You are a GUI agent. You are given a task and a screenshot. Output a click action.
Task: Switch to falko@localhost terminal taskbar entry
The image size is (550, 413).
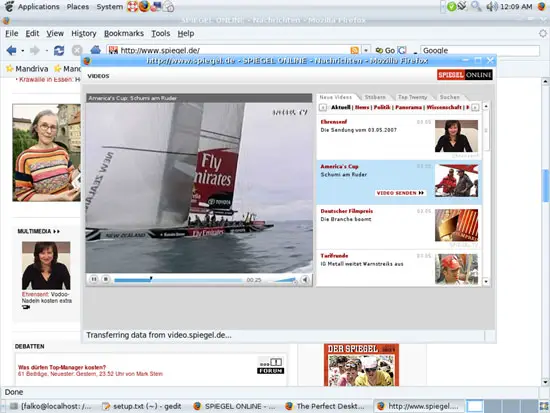click(x=51, y=406)
